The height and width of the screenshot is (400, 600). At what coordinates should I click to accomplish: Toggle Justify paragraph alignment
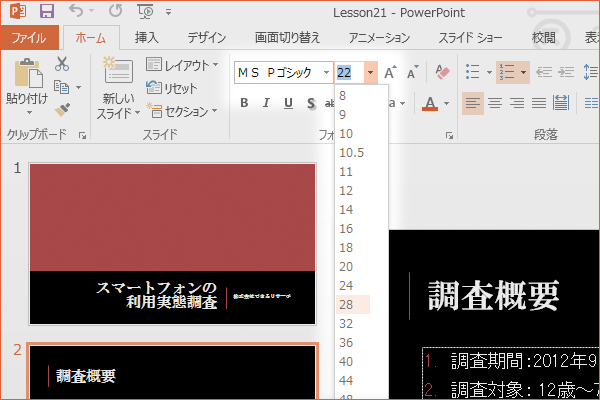pyautogui.click(x=539, y=103)
